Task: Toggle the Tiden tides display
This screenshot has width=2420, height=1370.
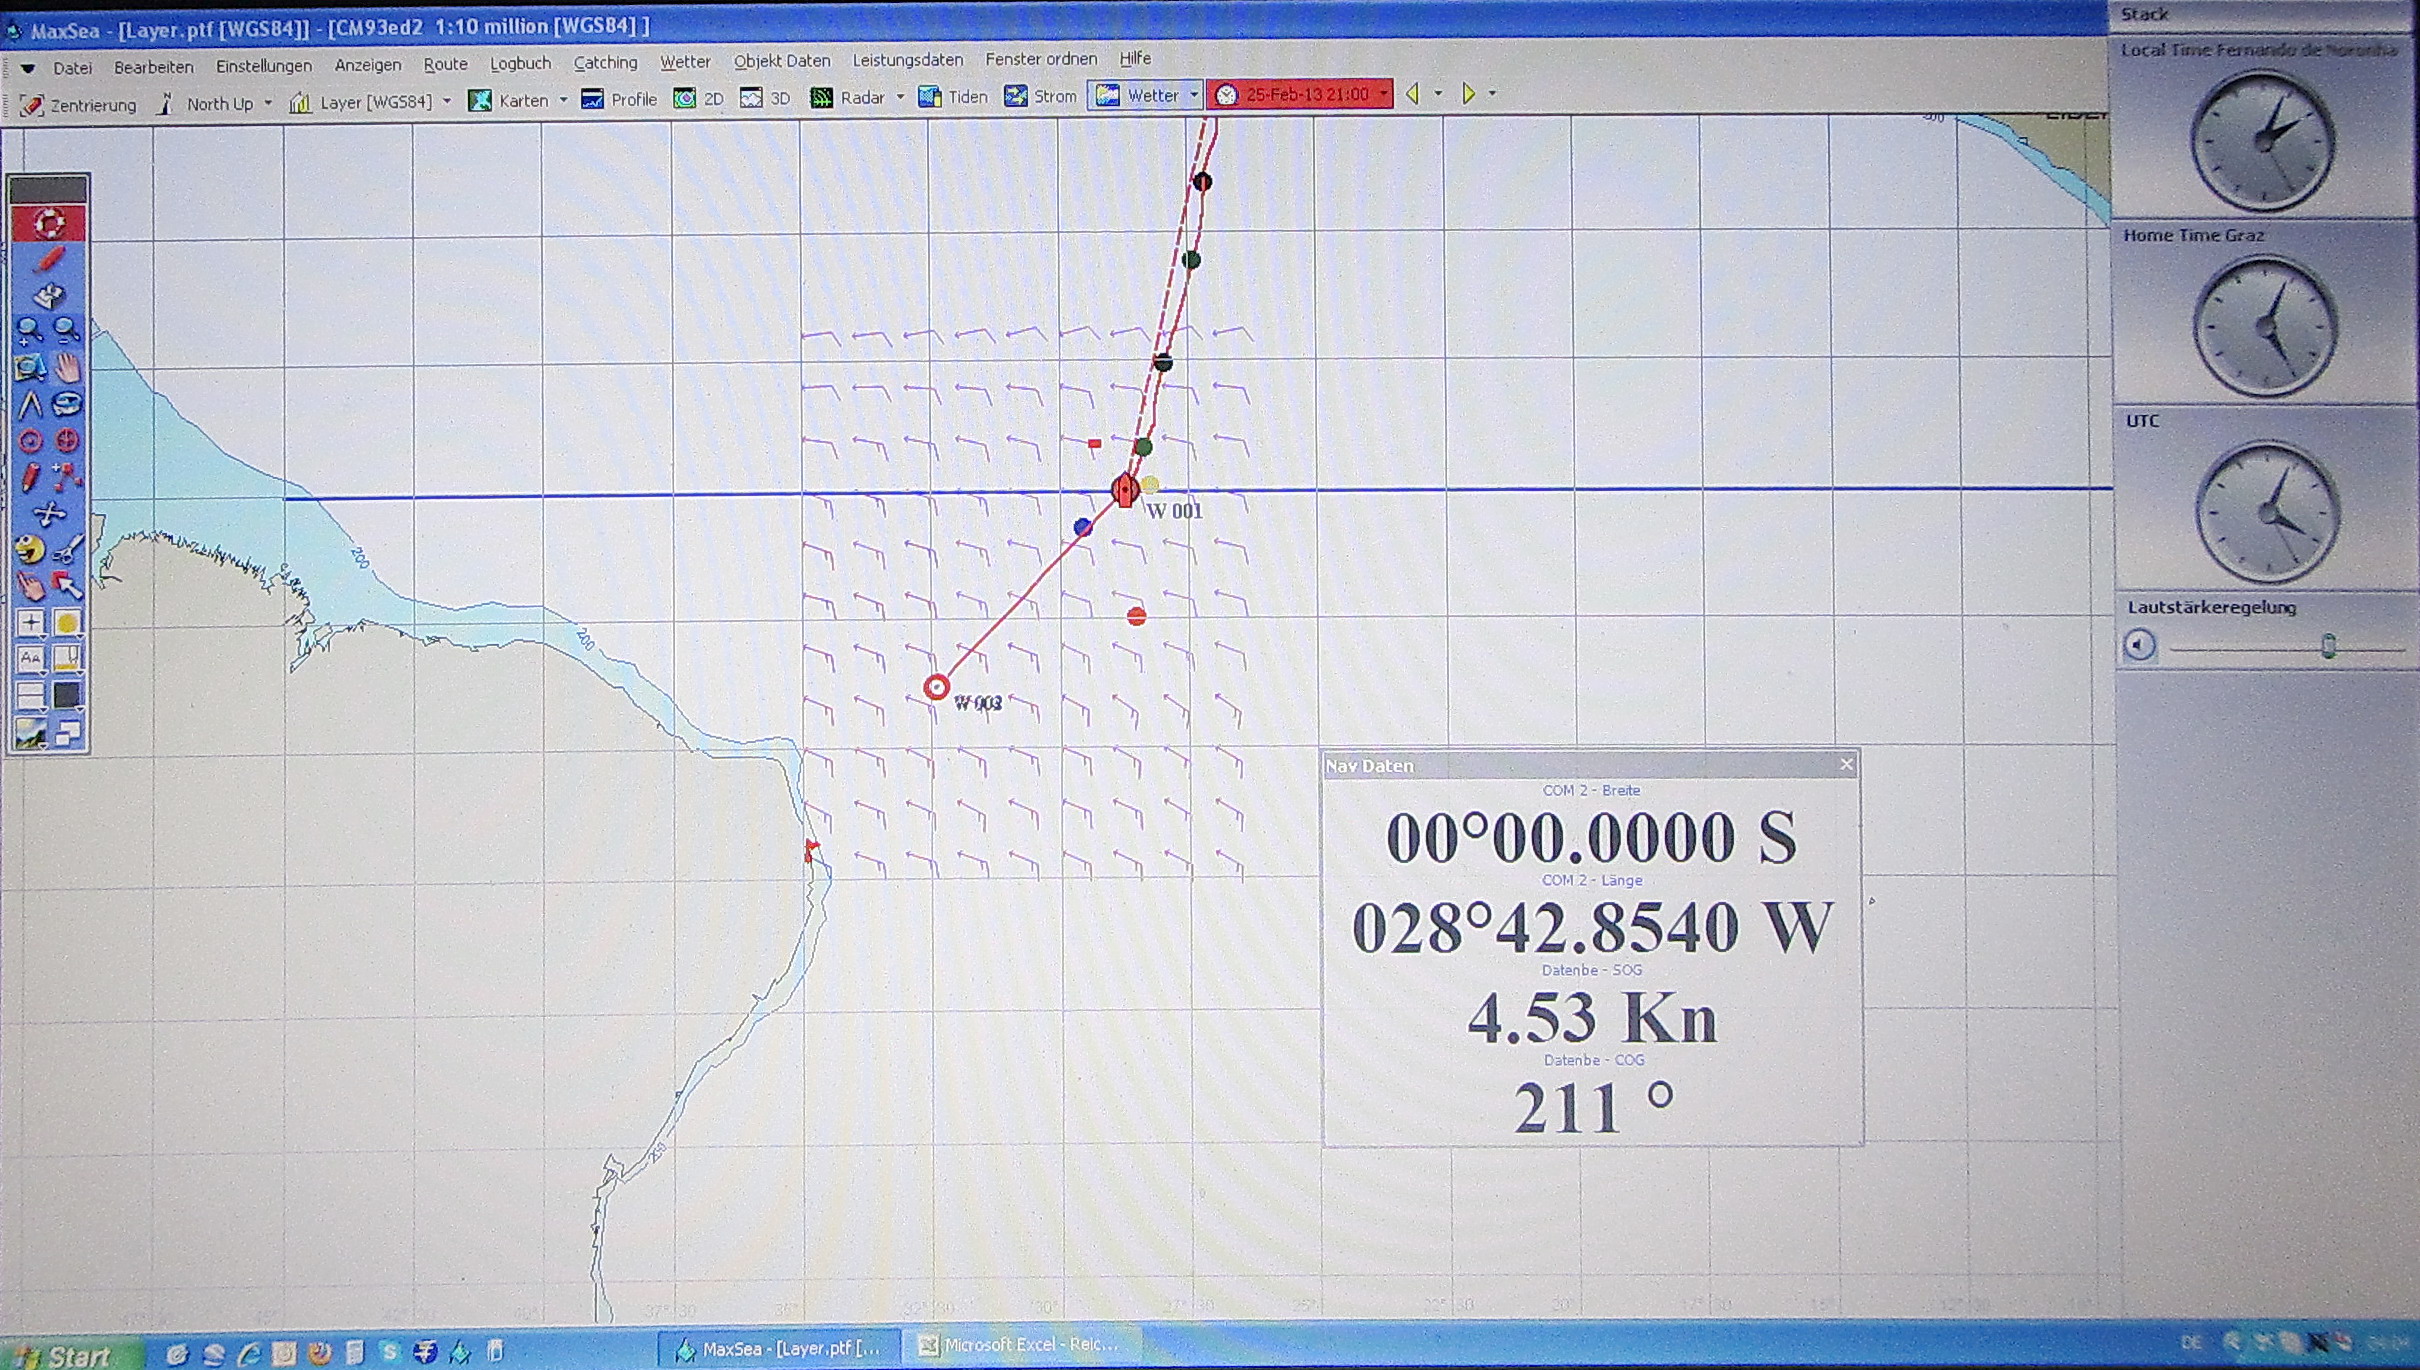Action: 953,97
